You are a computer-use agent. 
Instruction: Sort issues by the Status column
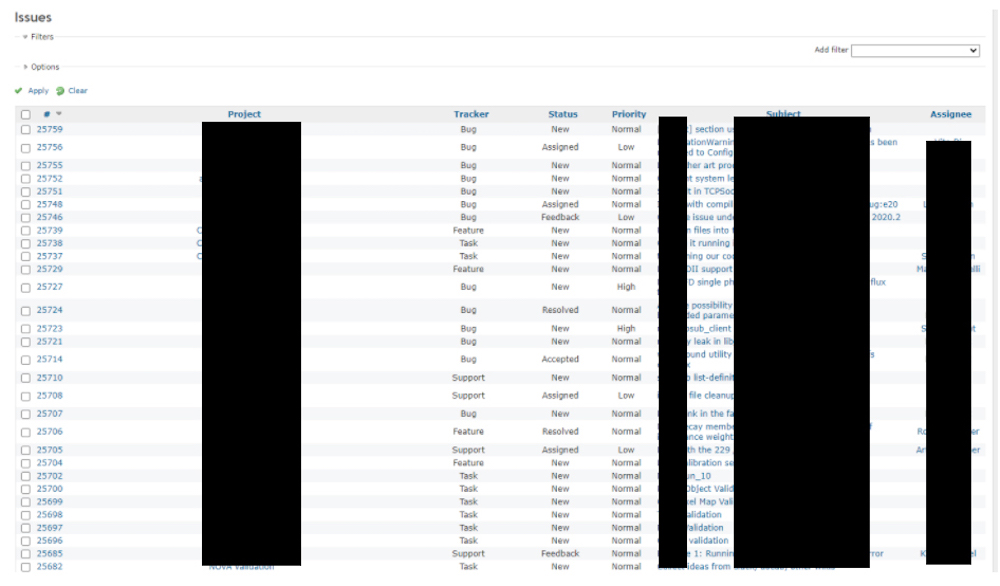[x=563, y=115]
